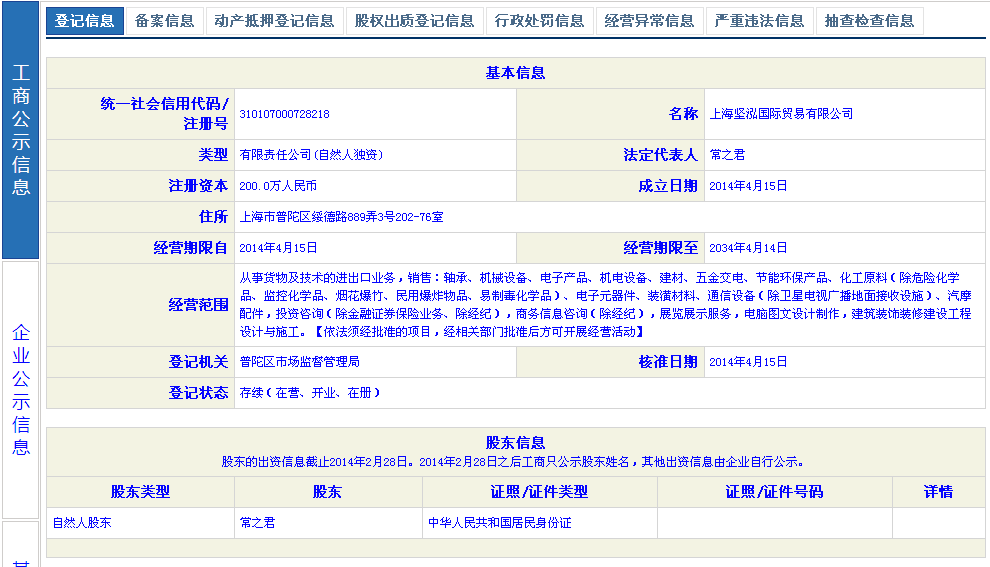Go to the 股权出质登记信息 tab
This screenshot has height=567, width=990.
[x=414, y=21]
